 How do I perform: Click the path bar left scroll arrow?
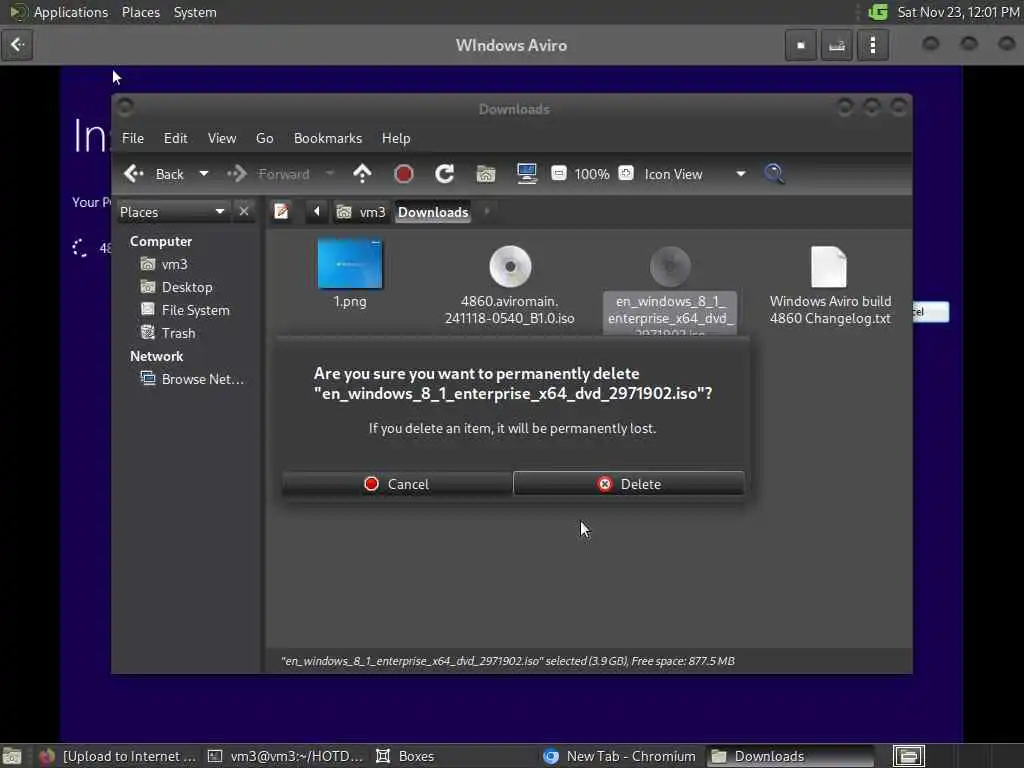317,212
